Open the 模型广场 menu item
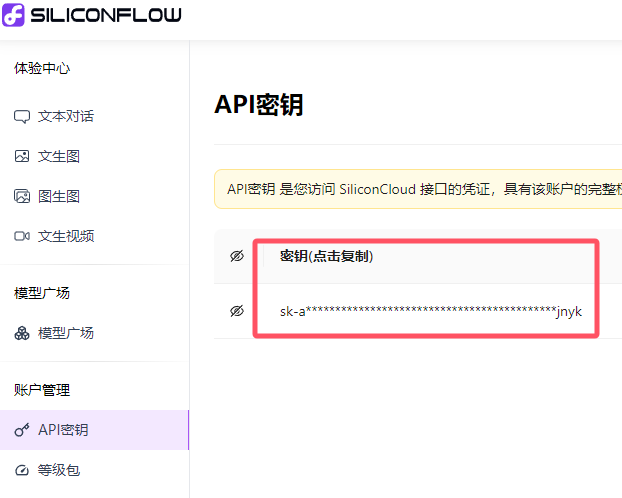The width and height of the screenshot is (622, 498). point(66,333)
